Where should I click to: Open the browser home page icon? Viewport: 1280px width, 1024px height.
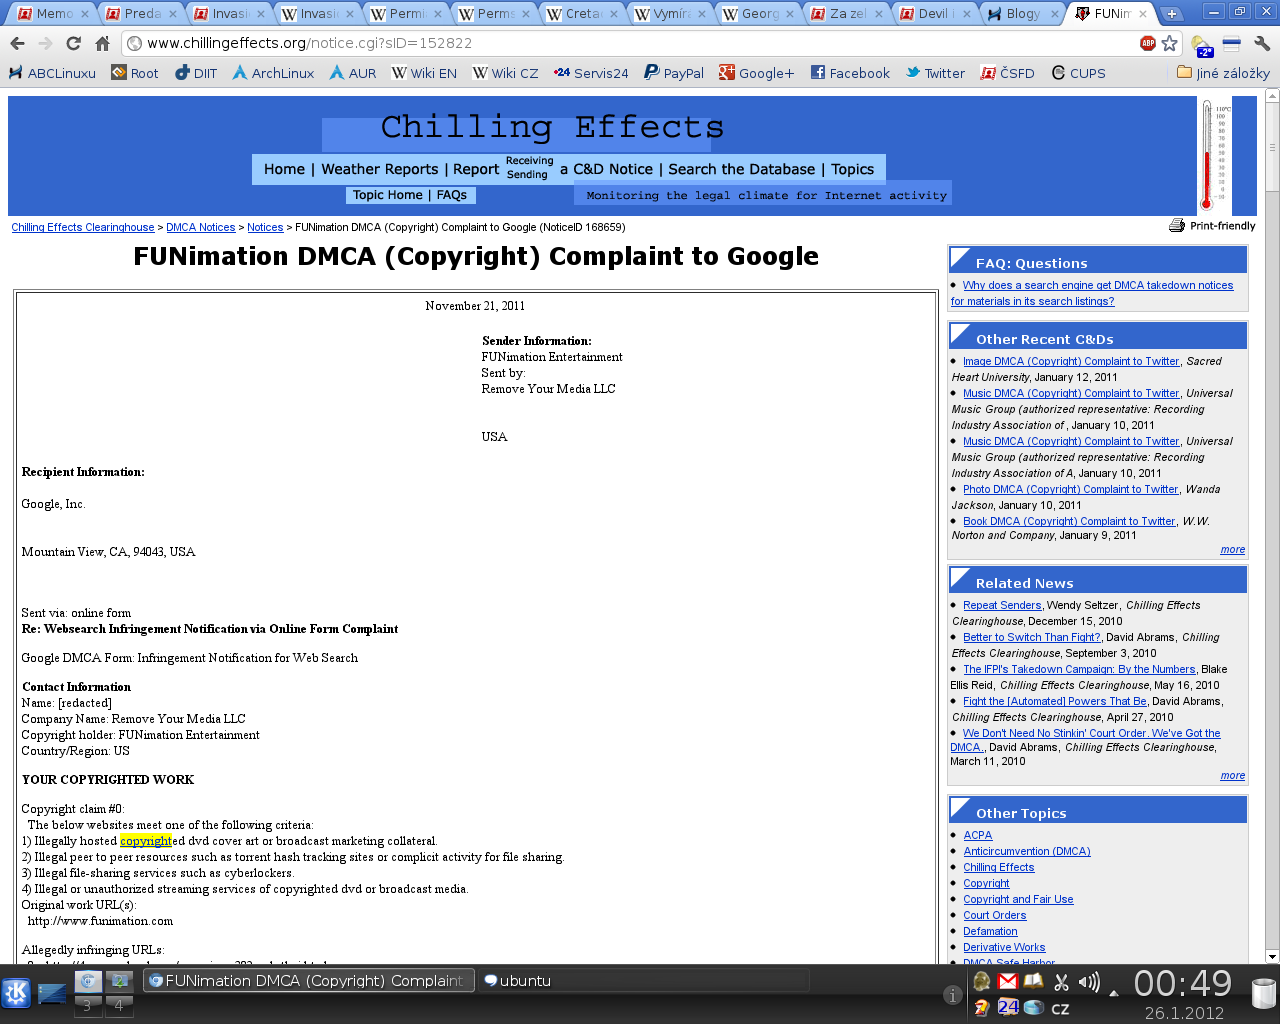102,43
